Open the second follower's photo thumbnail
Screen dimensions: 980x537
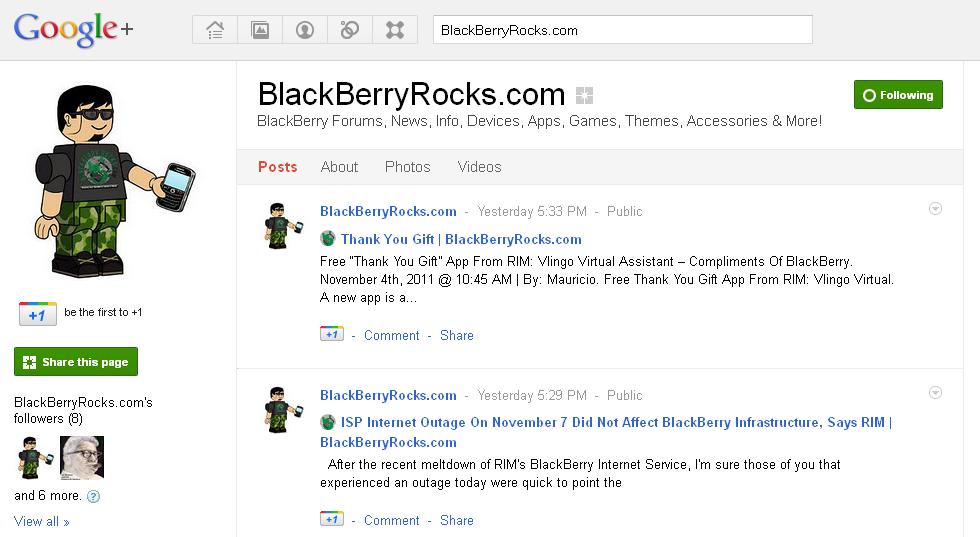[82, 458]
